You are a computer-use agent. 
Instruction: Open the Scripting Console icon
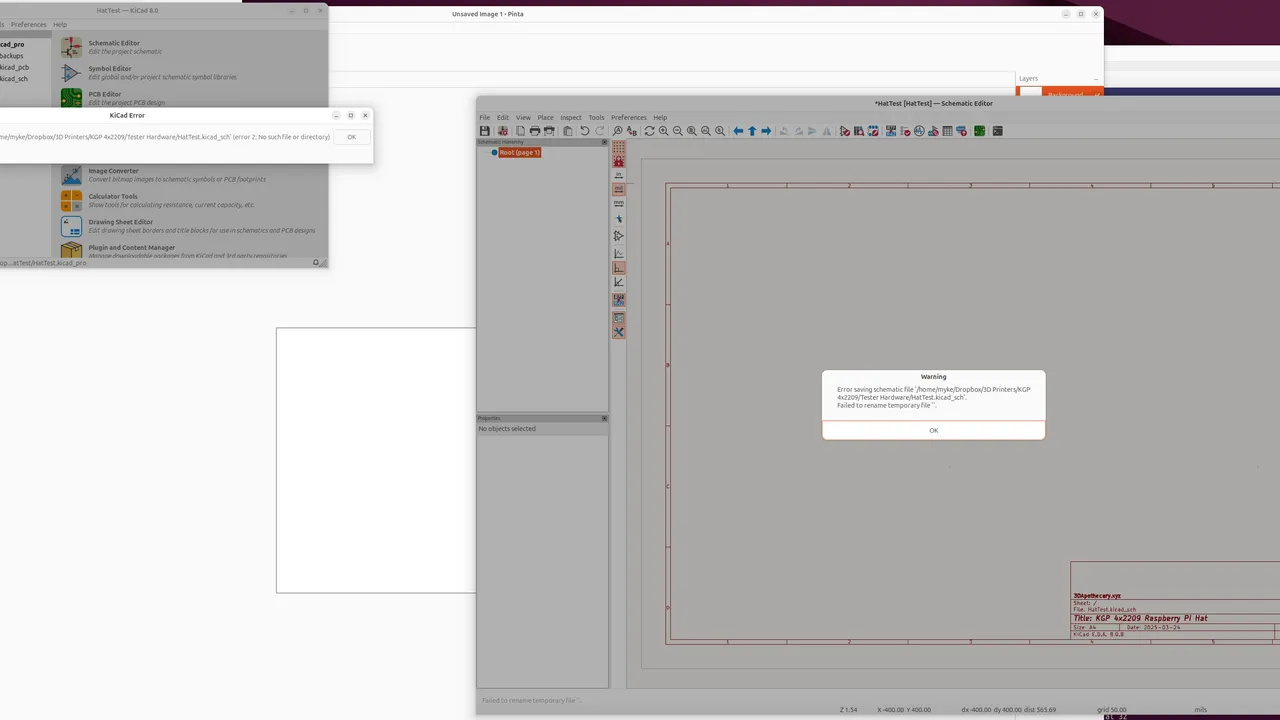coord(997,131)
